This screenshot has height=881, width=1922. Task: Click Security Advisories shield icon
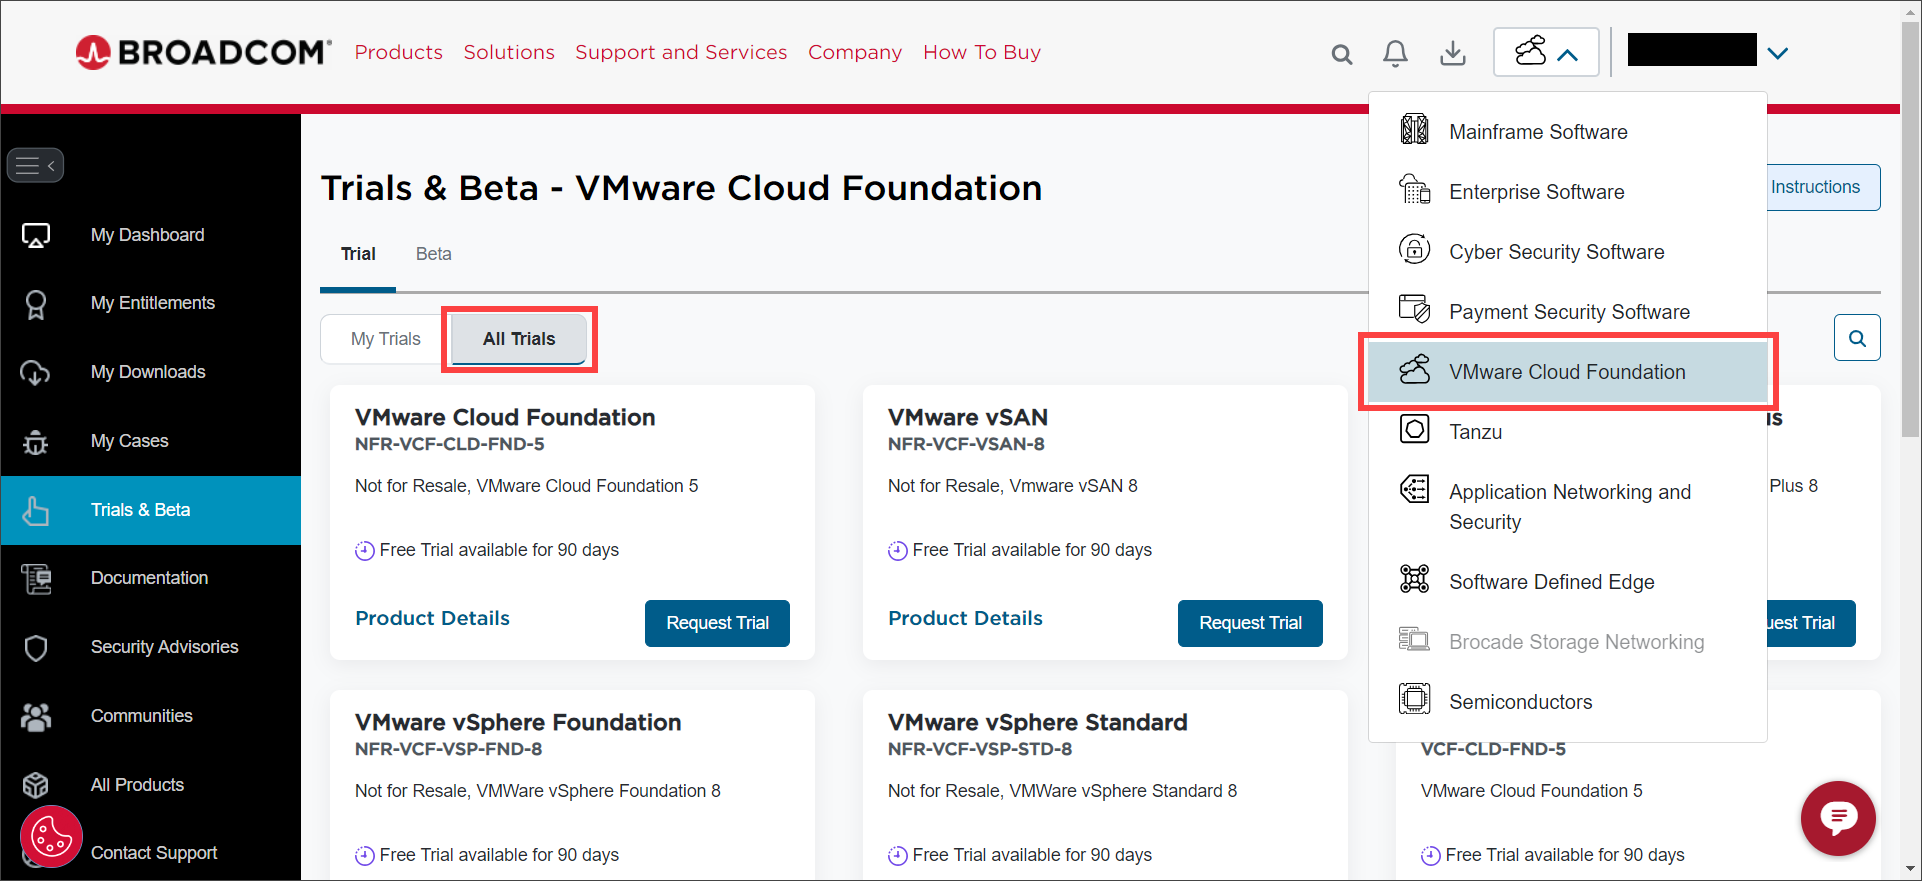coord(36,648)
